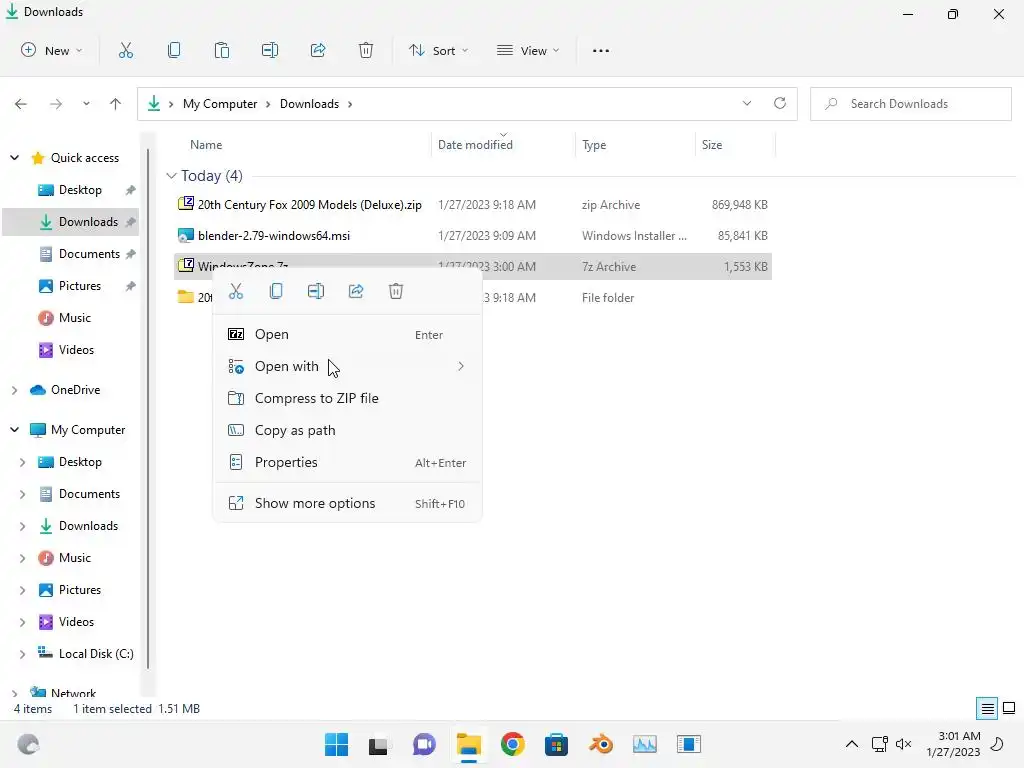Click the Date modified column header

pyautogui.click(x=475, y=145)
